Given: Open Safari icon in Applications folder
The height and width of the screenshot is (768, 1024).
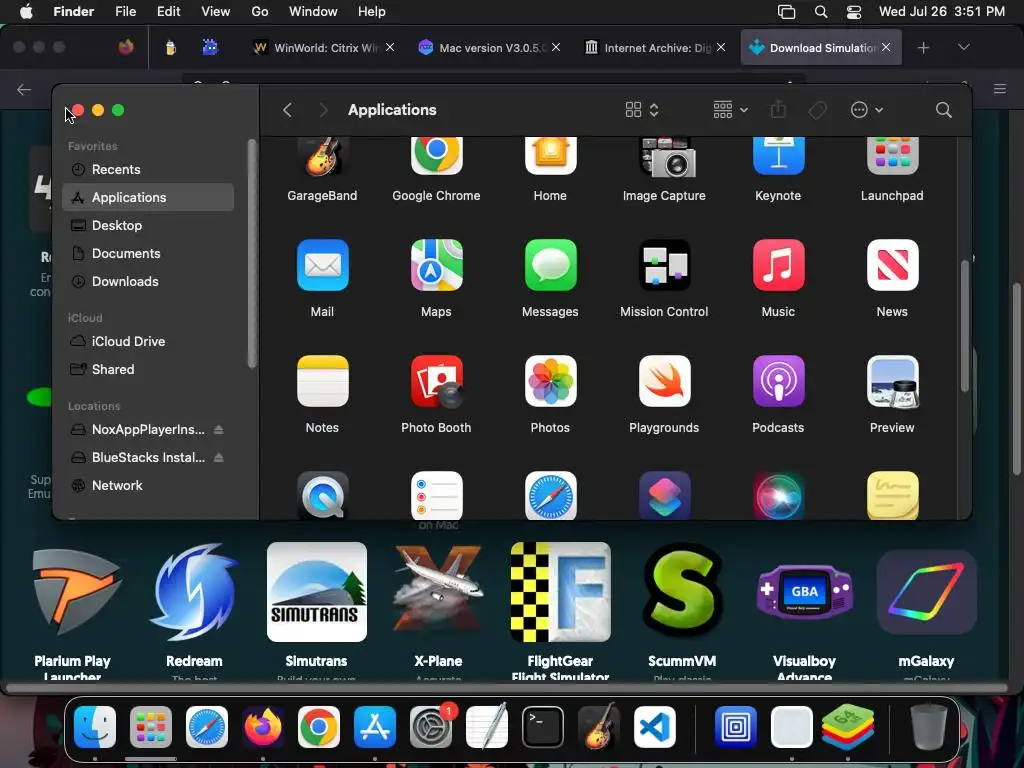Looking at the screenshot, I should point(551,495).
